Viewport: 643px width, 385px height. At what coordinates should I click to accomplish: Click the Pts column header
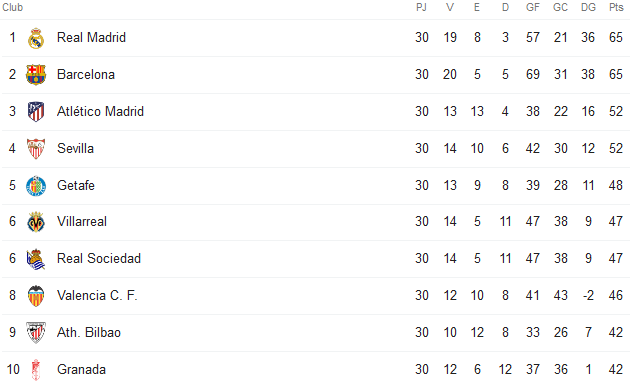pyautogui.click(x=616, y=7)
